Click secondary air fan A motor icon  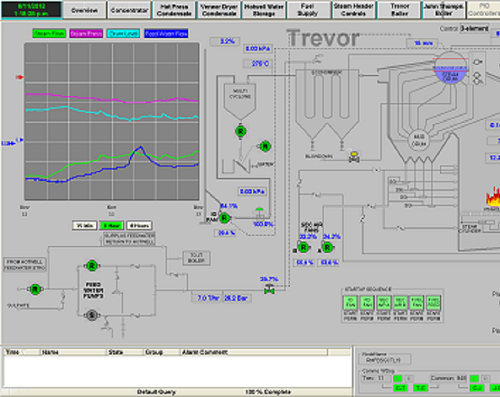pyautogui.click(x=327, y=247)
